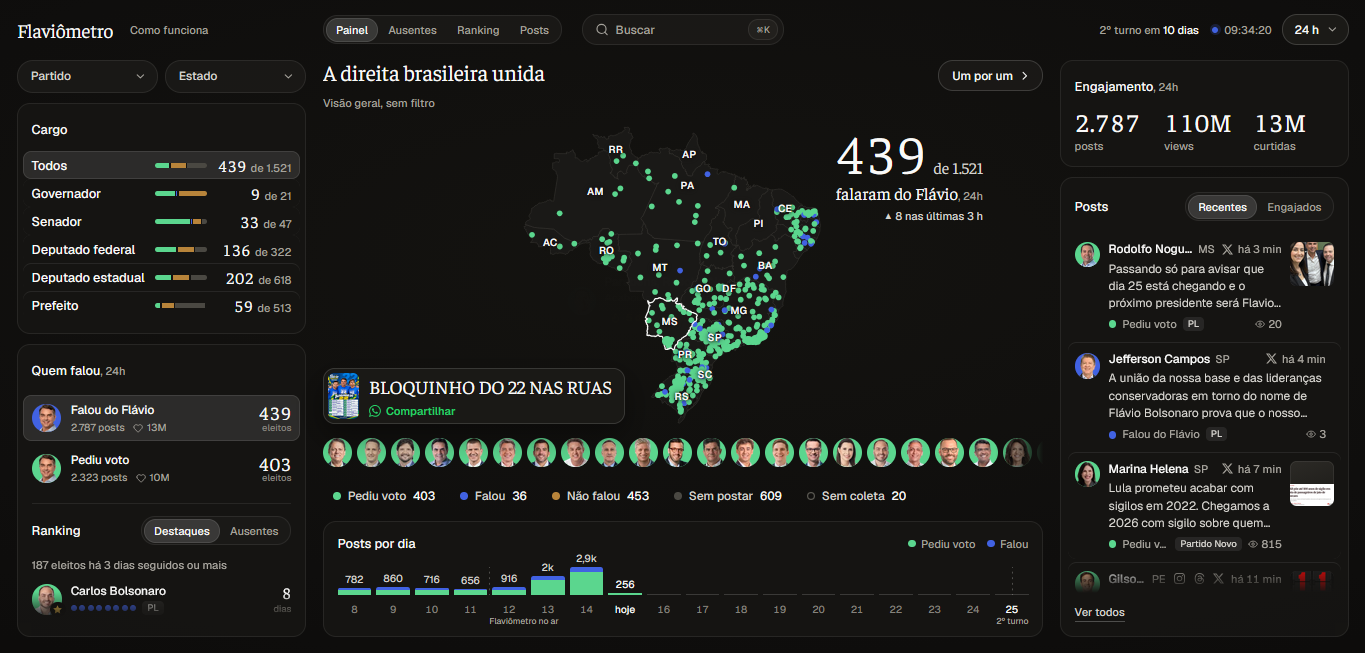
Task: Click the heart icon next to 10M
Action: pyautogui.click(x=141, y=478)
